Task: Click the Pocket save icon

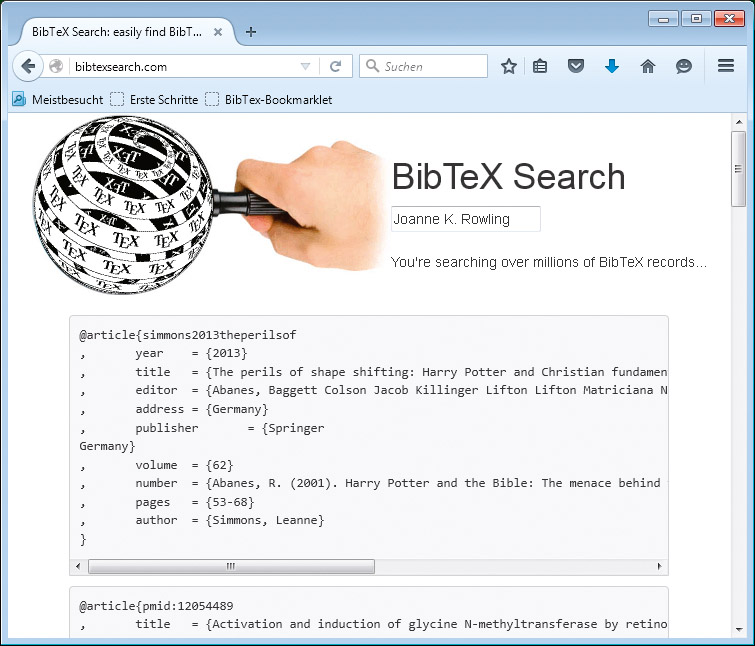Action: click(576, 67)
